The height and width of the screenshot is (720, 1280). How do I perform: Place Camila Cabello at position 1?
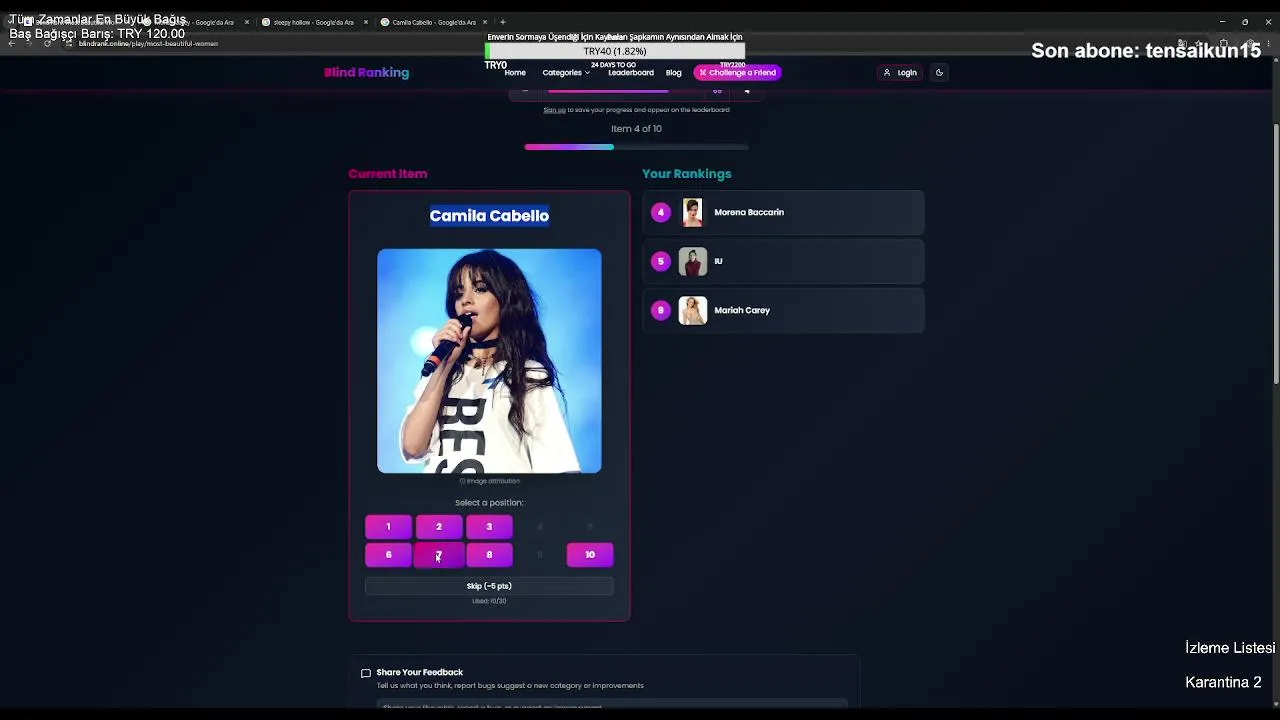388,527
